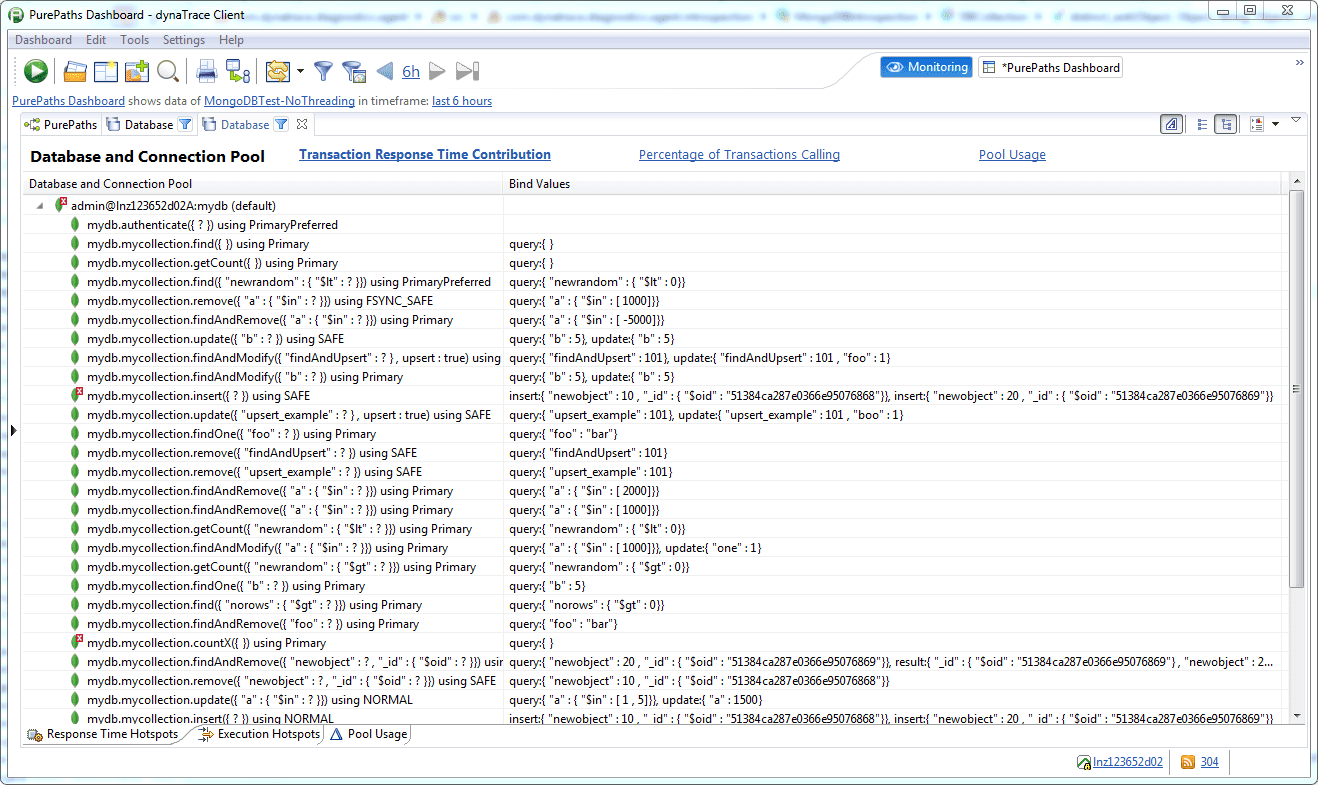Switch to the first Database tab

(140, 125)
